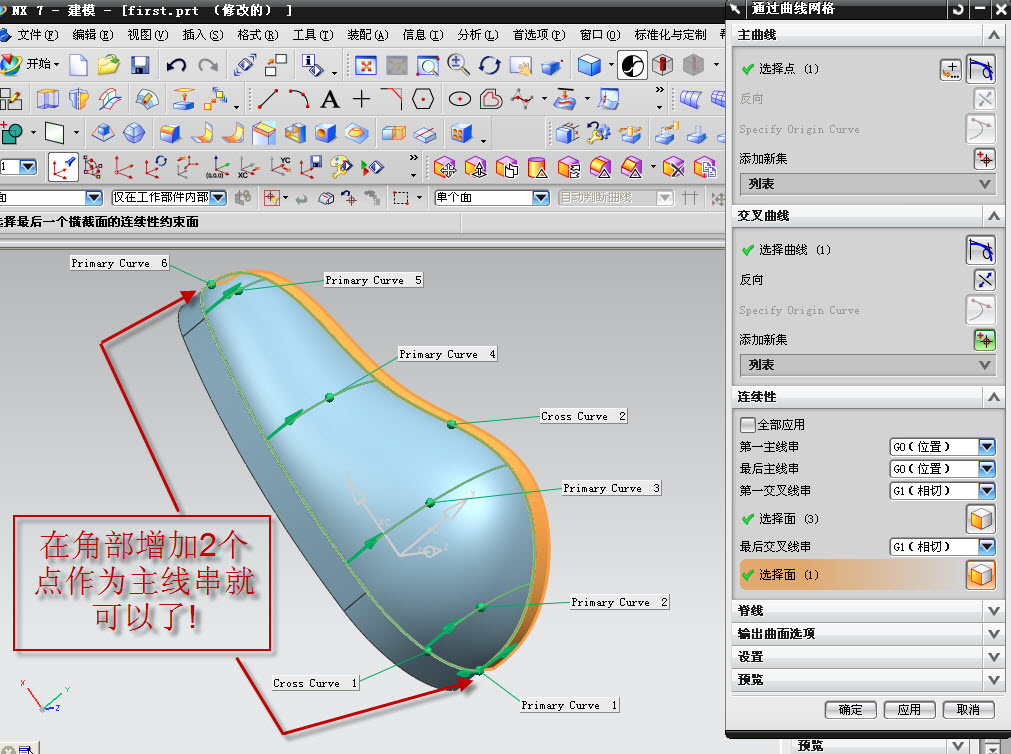Click the shaded cube rendering style icon
1011x754 pixels.
[x=589, y=64]
